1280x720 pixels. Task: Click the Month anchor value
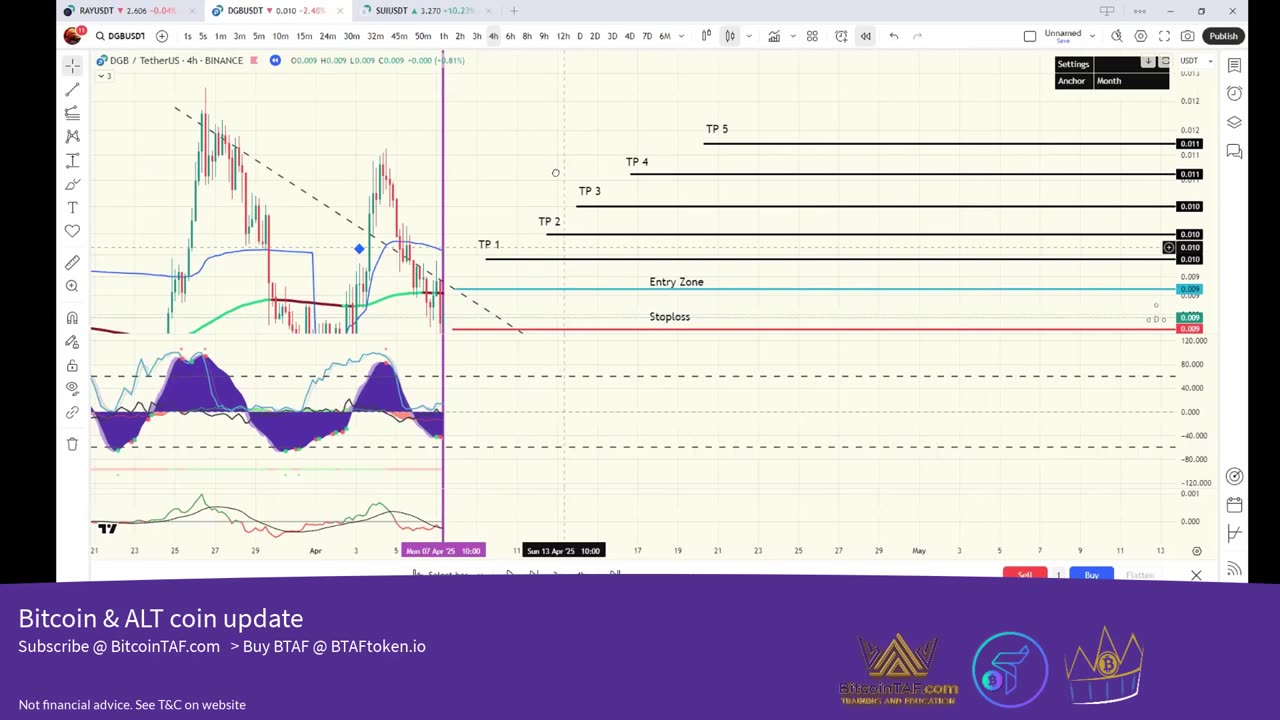pyautogui.click(x=1109, y=81)
